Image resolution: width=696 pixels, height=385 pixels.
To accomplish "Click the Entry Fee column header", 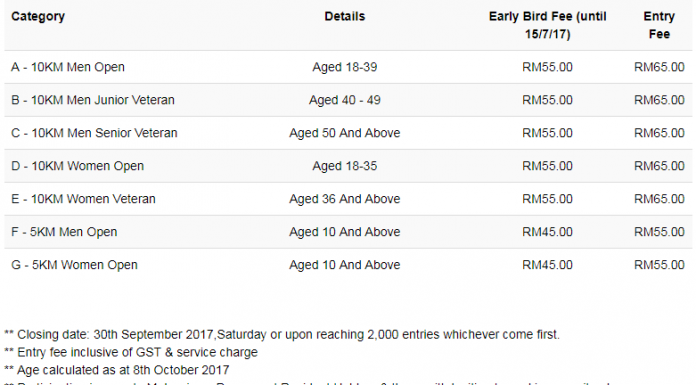I will click(x=659, y=25).
